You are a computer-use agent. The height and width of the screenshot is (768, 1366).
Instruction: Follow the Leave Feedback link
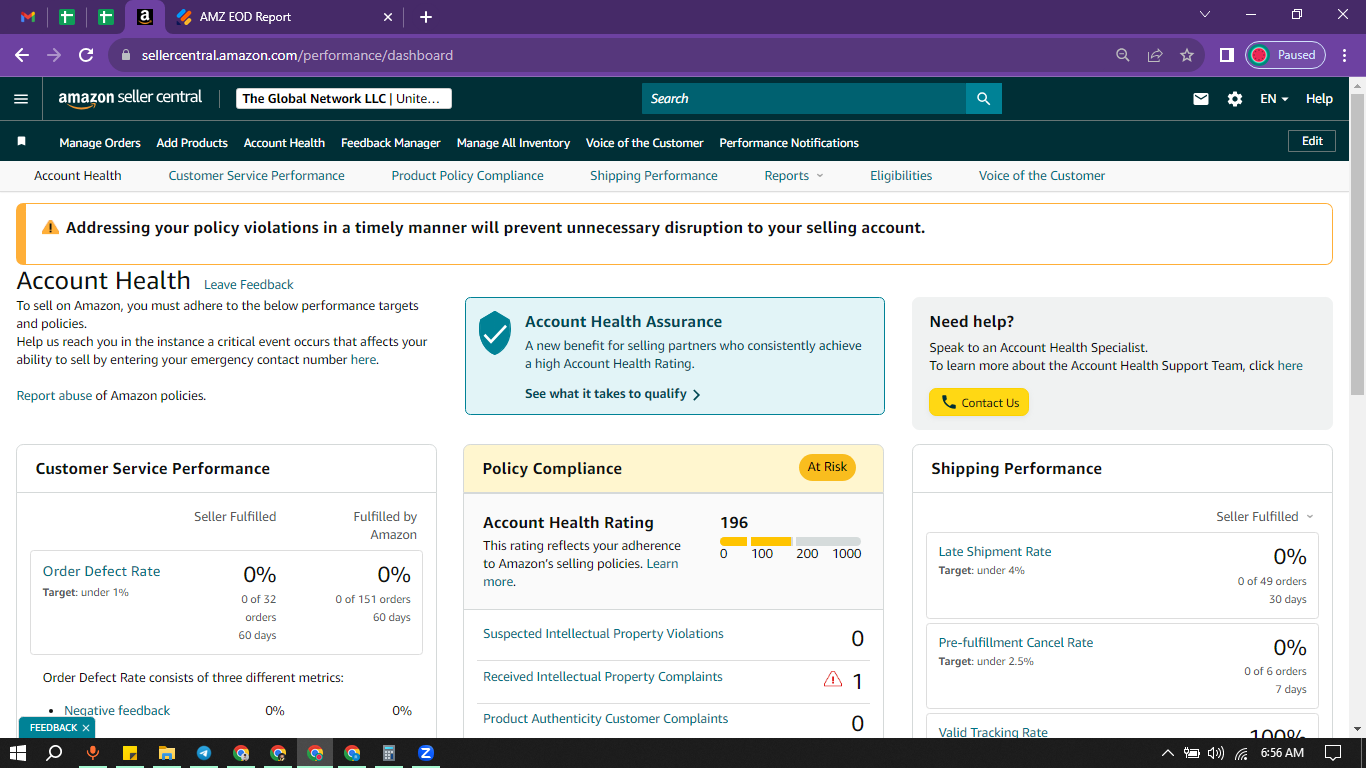(249, 285)
